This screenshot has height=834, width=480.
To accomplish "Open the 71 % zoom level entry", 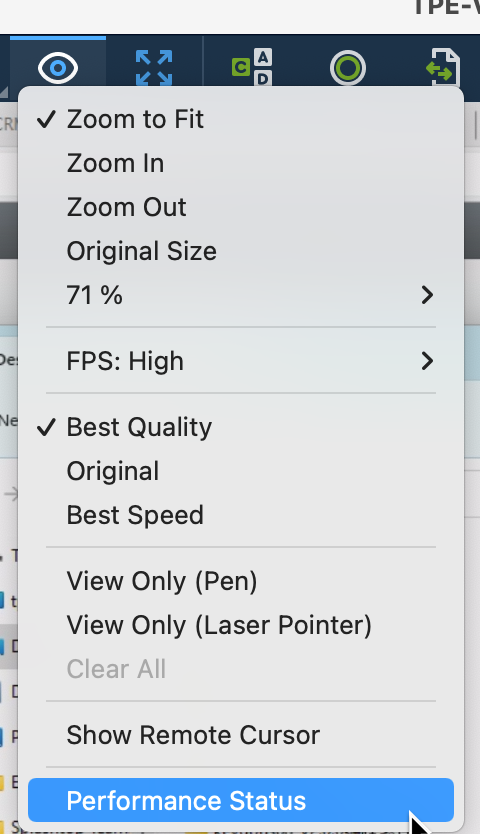I will (x=241, y=295).
